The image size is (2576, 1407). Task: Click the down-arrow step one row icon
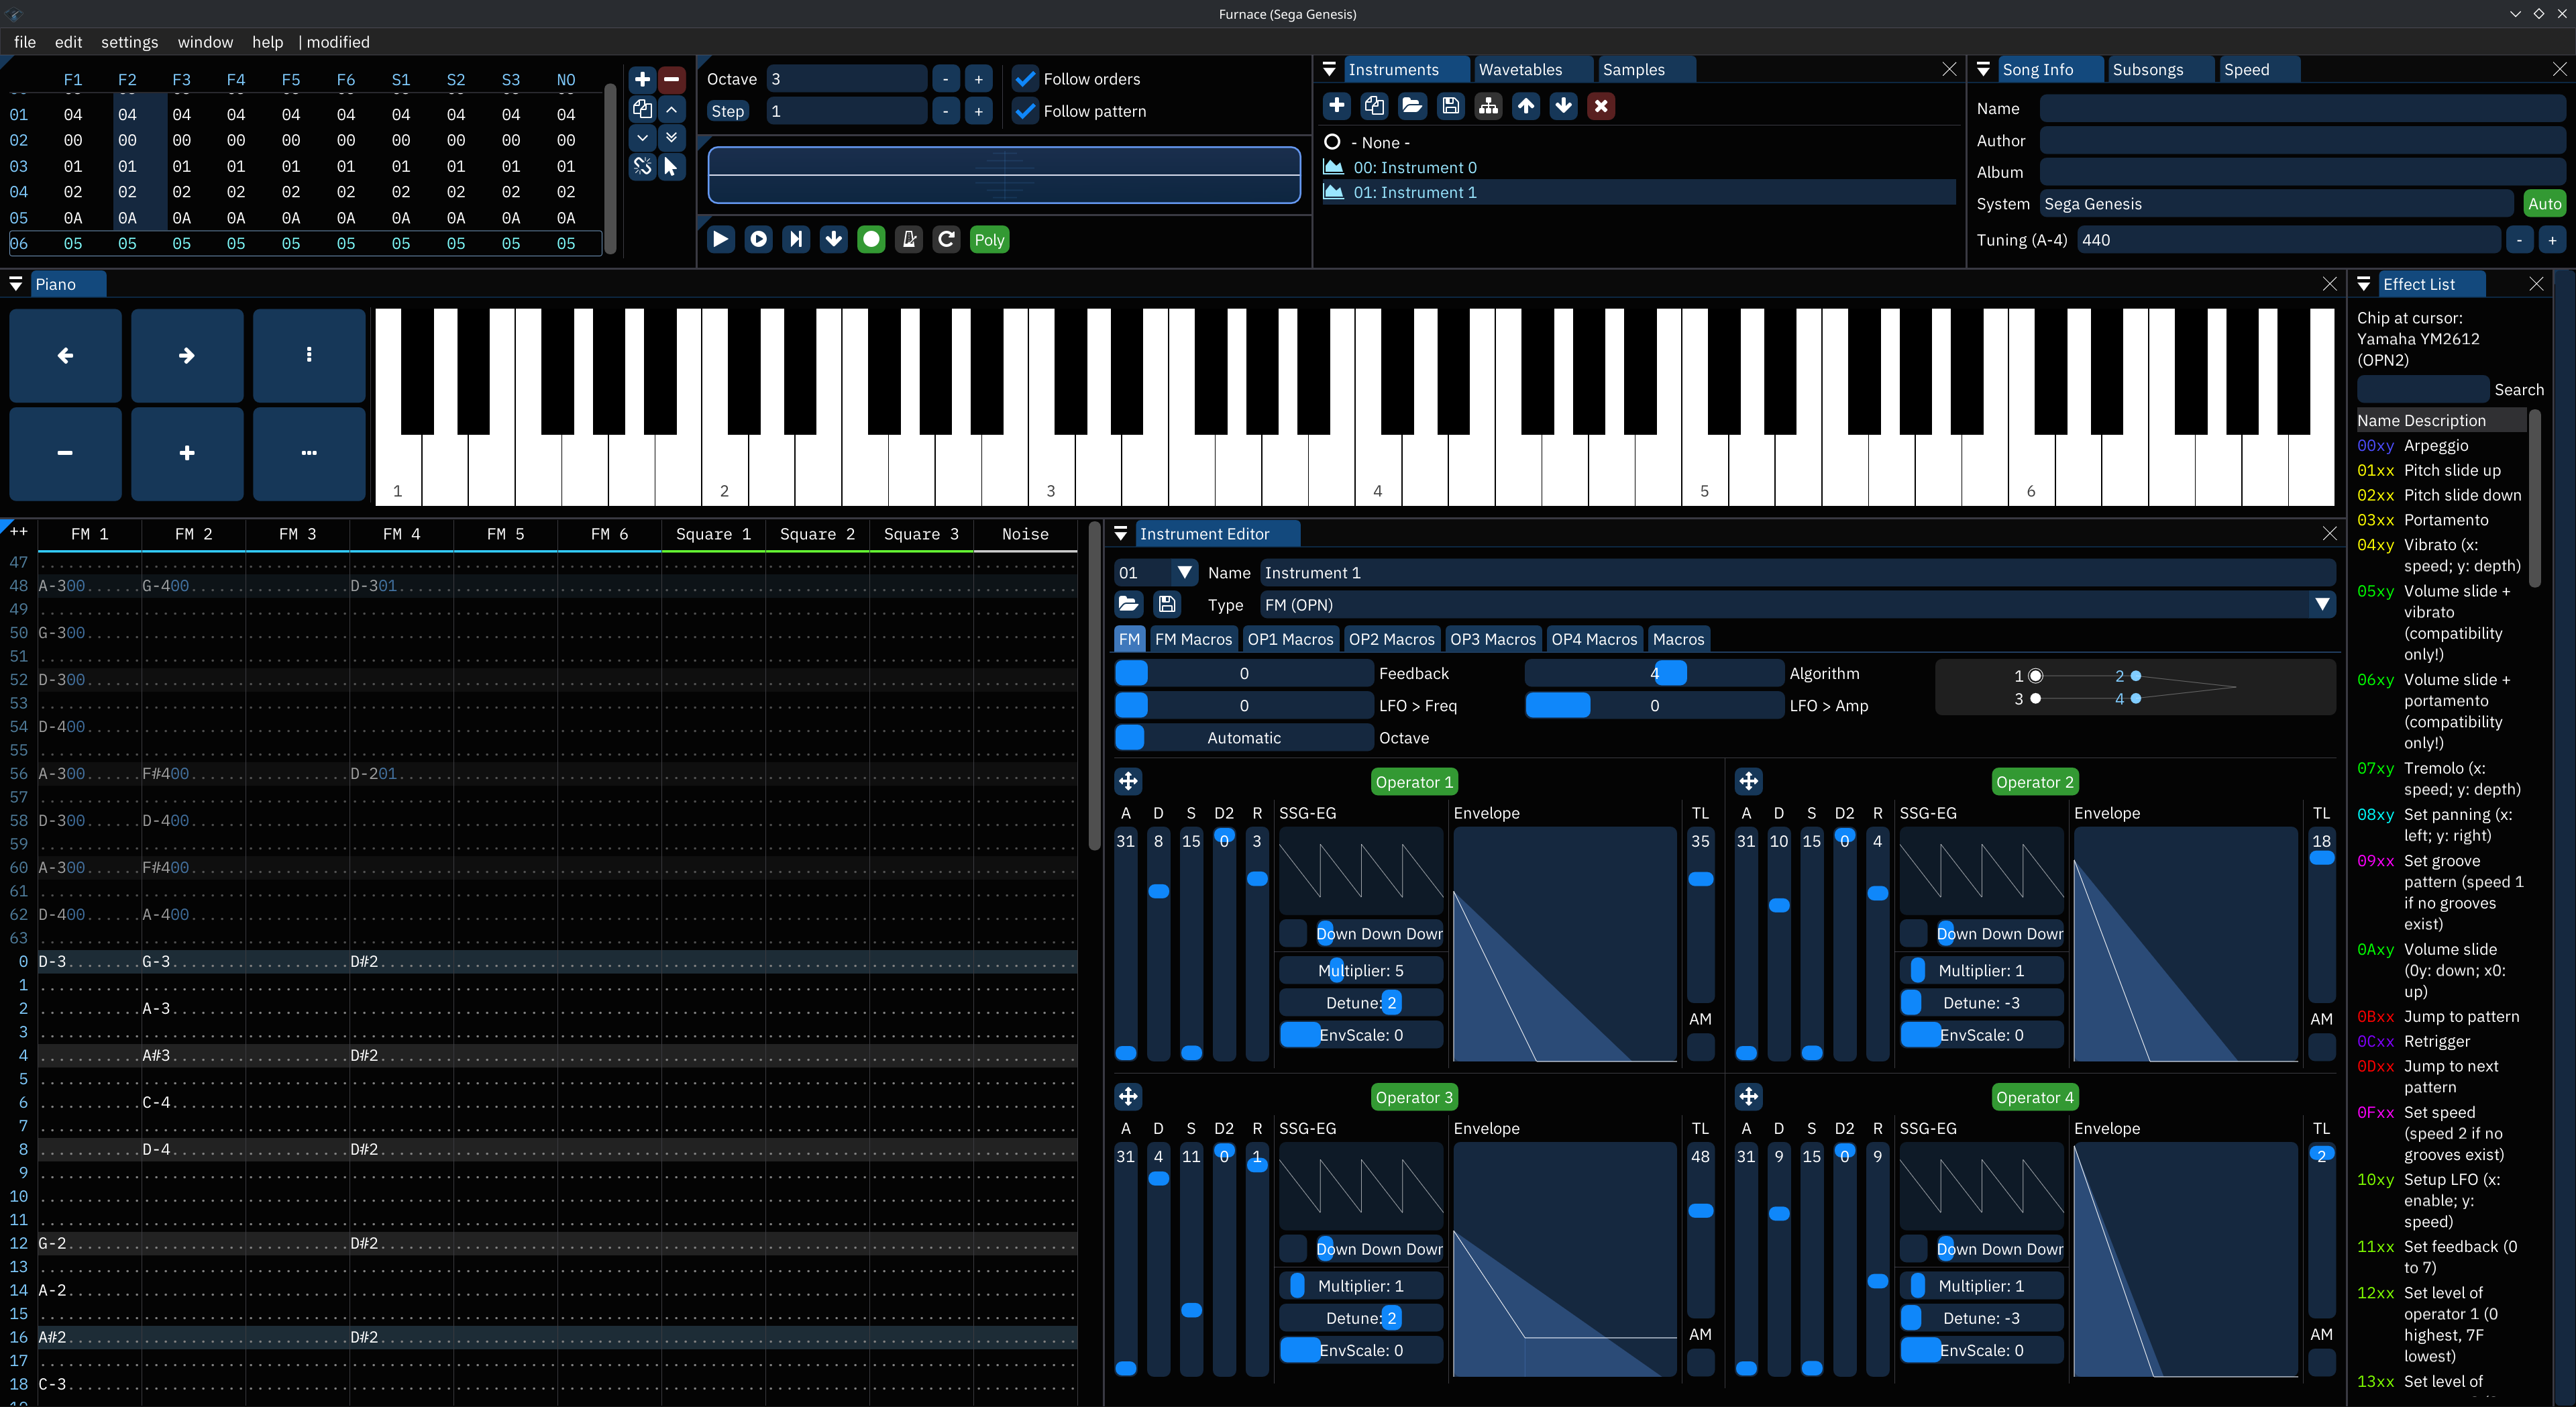[833, 239]
